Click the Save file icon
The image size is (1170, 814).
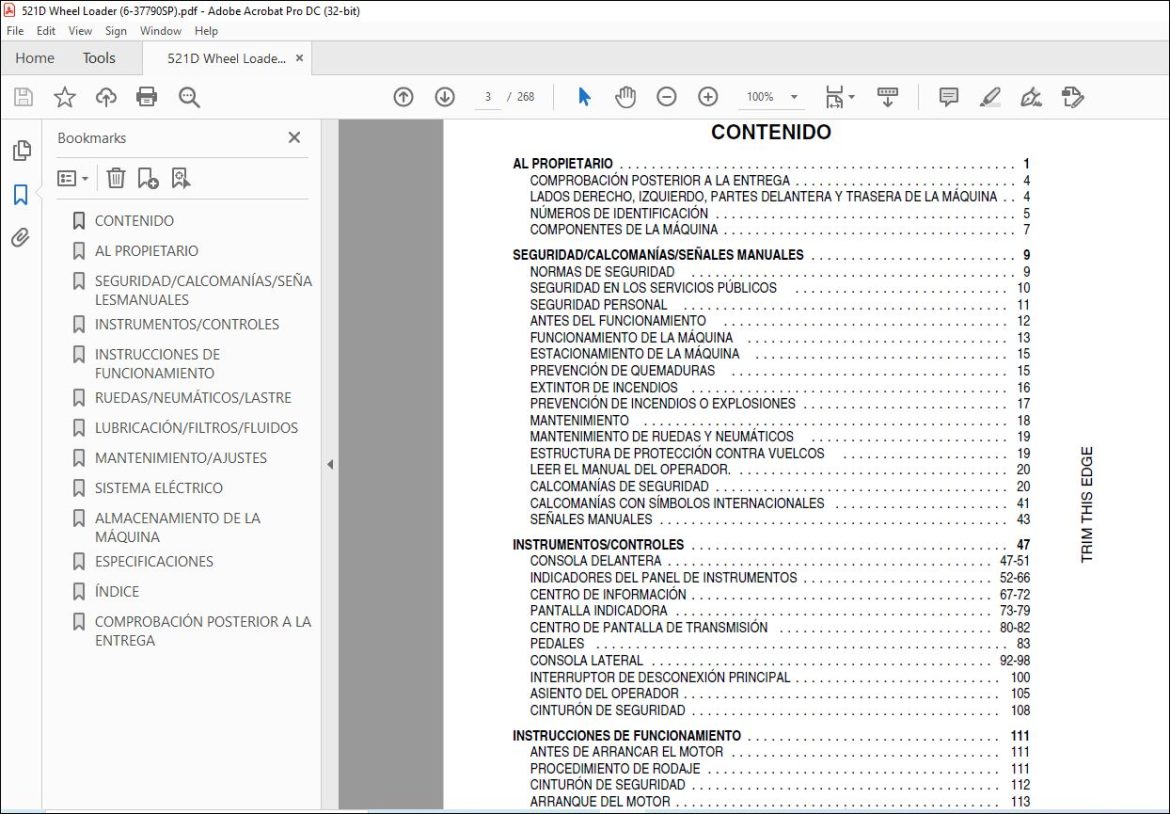pyautogui.click(x=23, y=97)
